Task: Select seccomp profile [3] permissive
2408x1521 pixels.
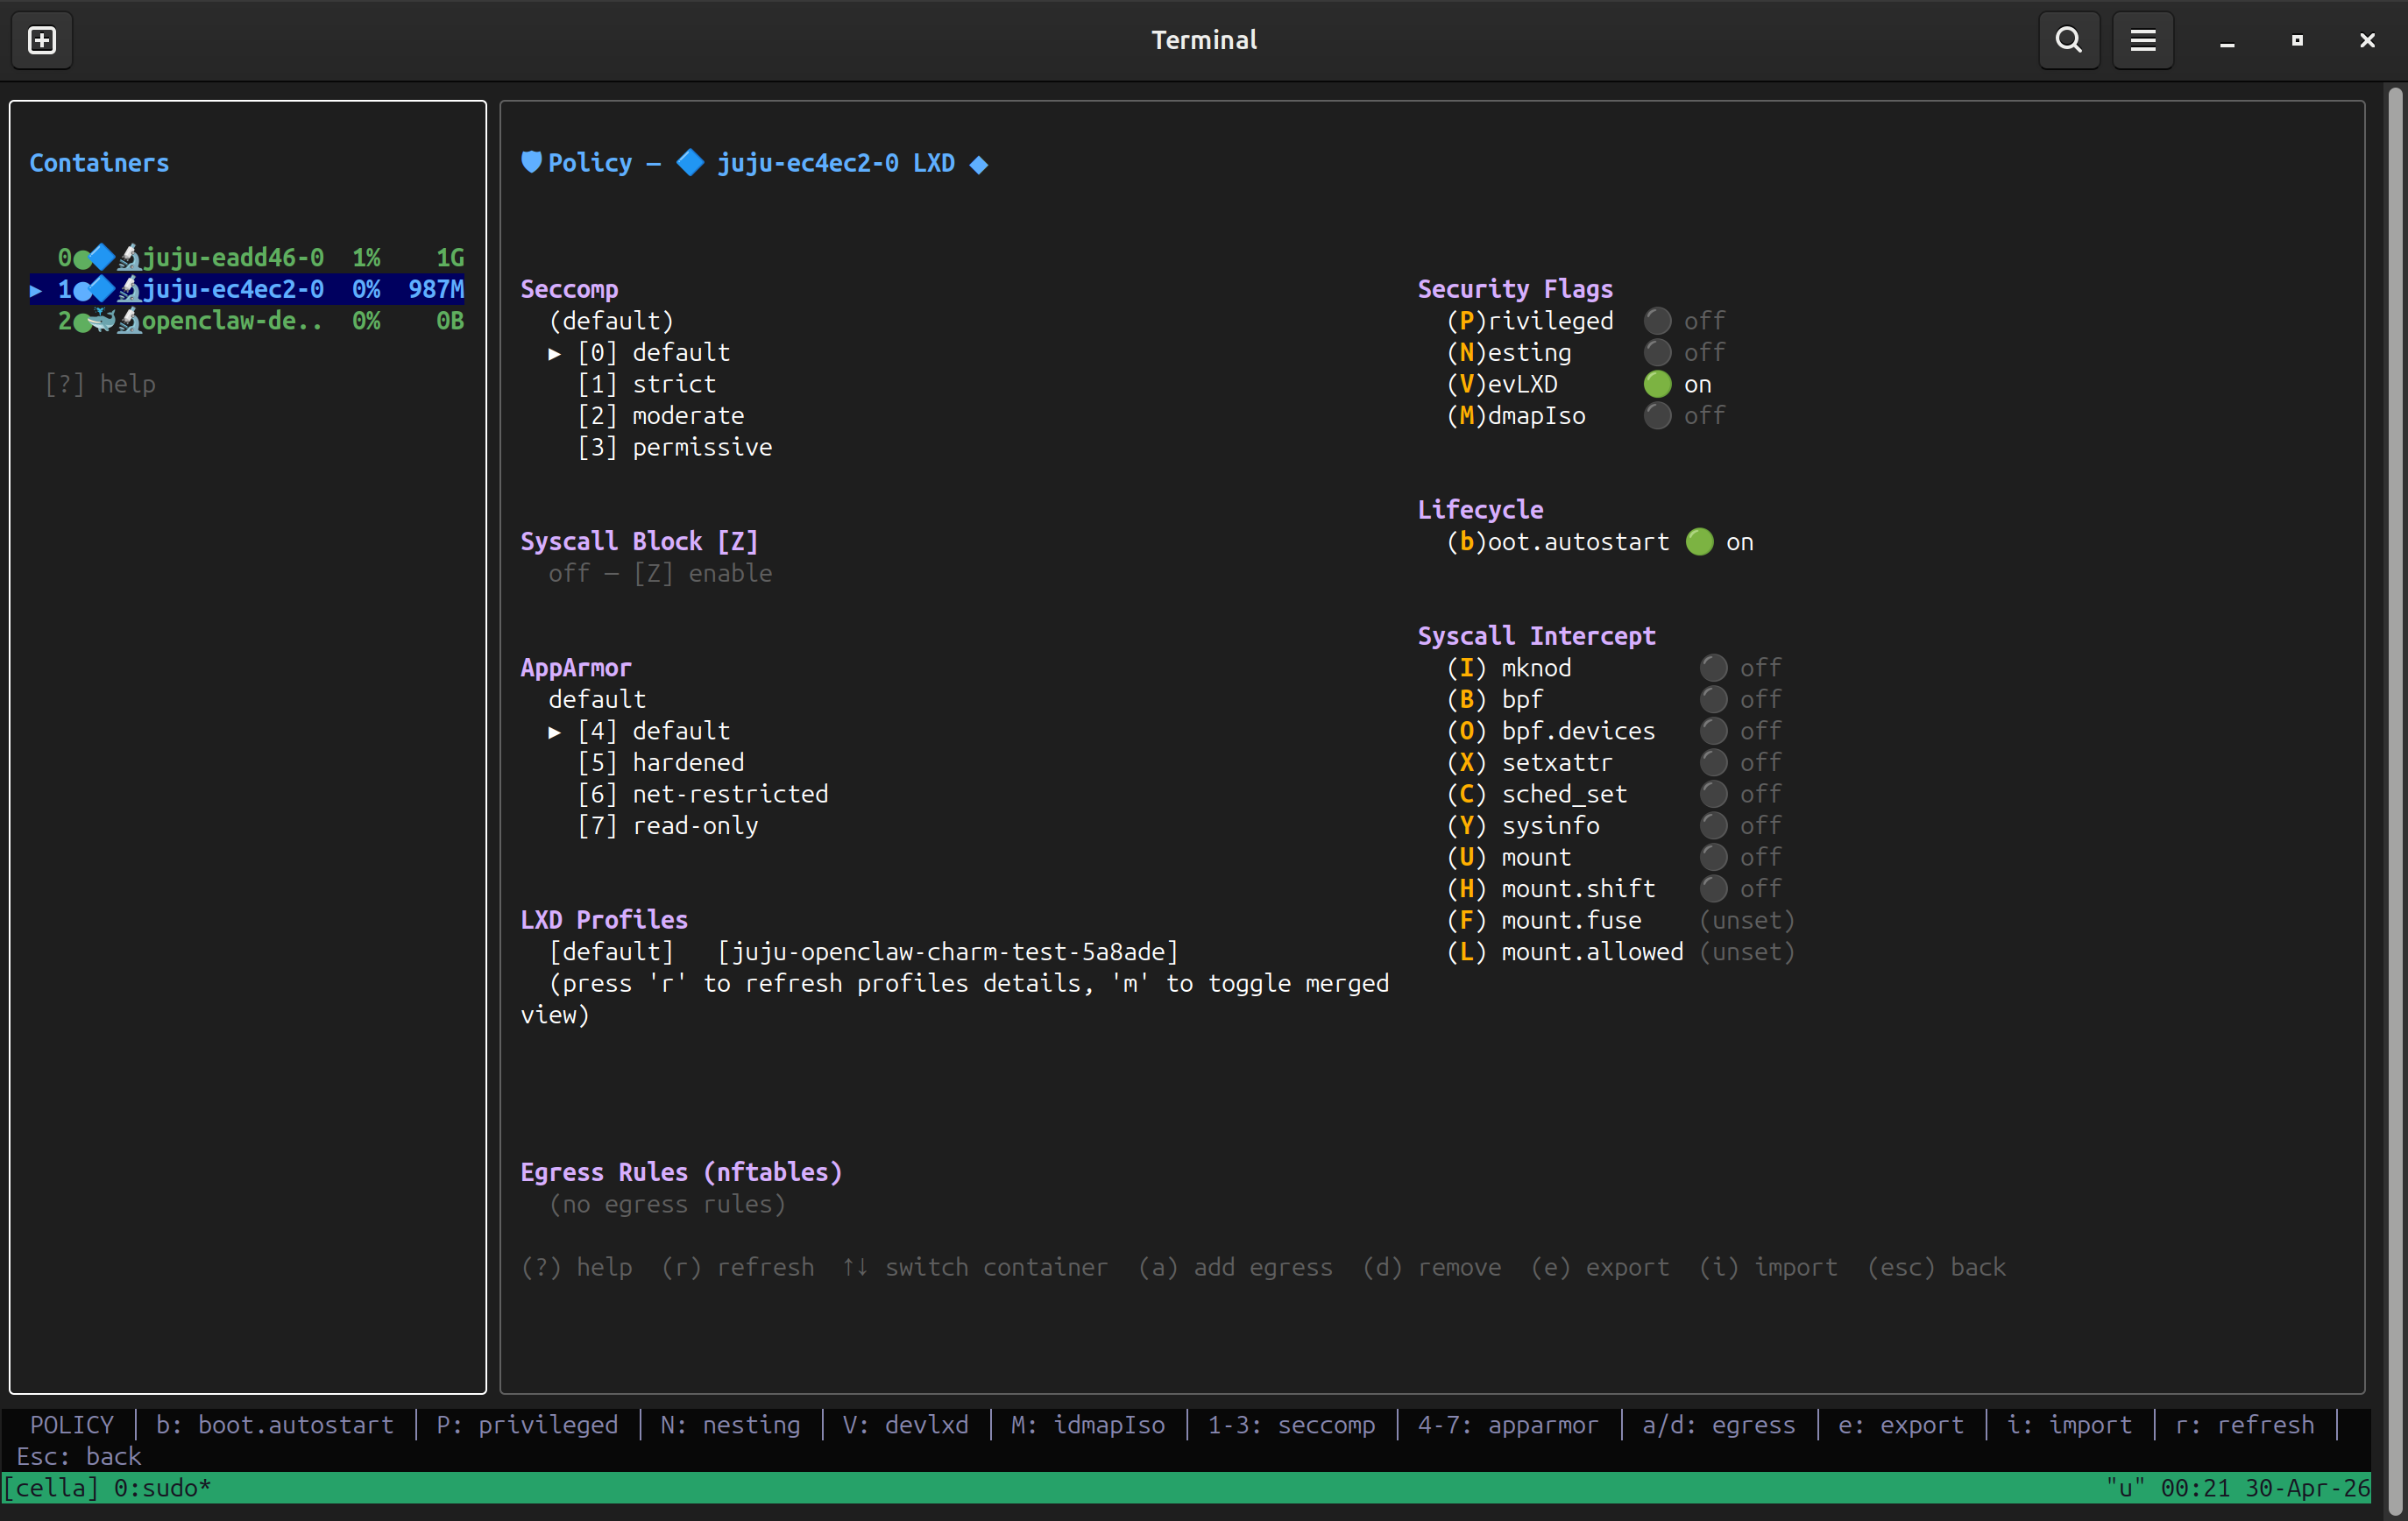Action: coord(675,448)
